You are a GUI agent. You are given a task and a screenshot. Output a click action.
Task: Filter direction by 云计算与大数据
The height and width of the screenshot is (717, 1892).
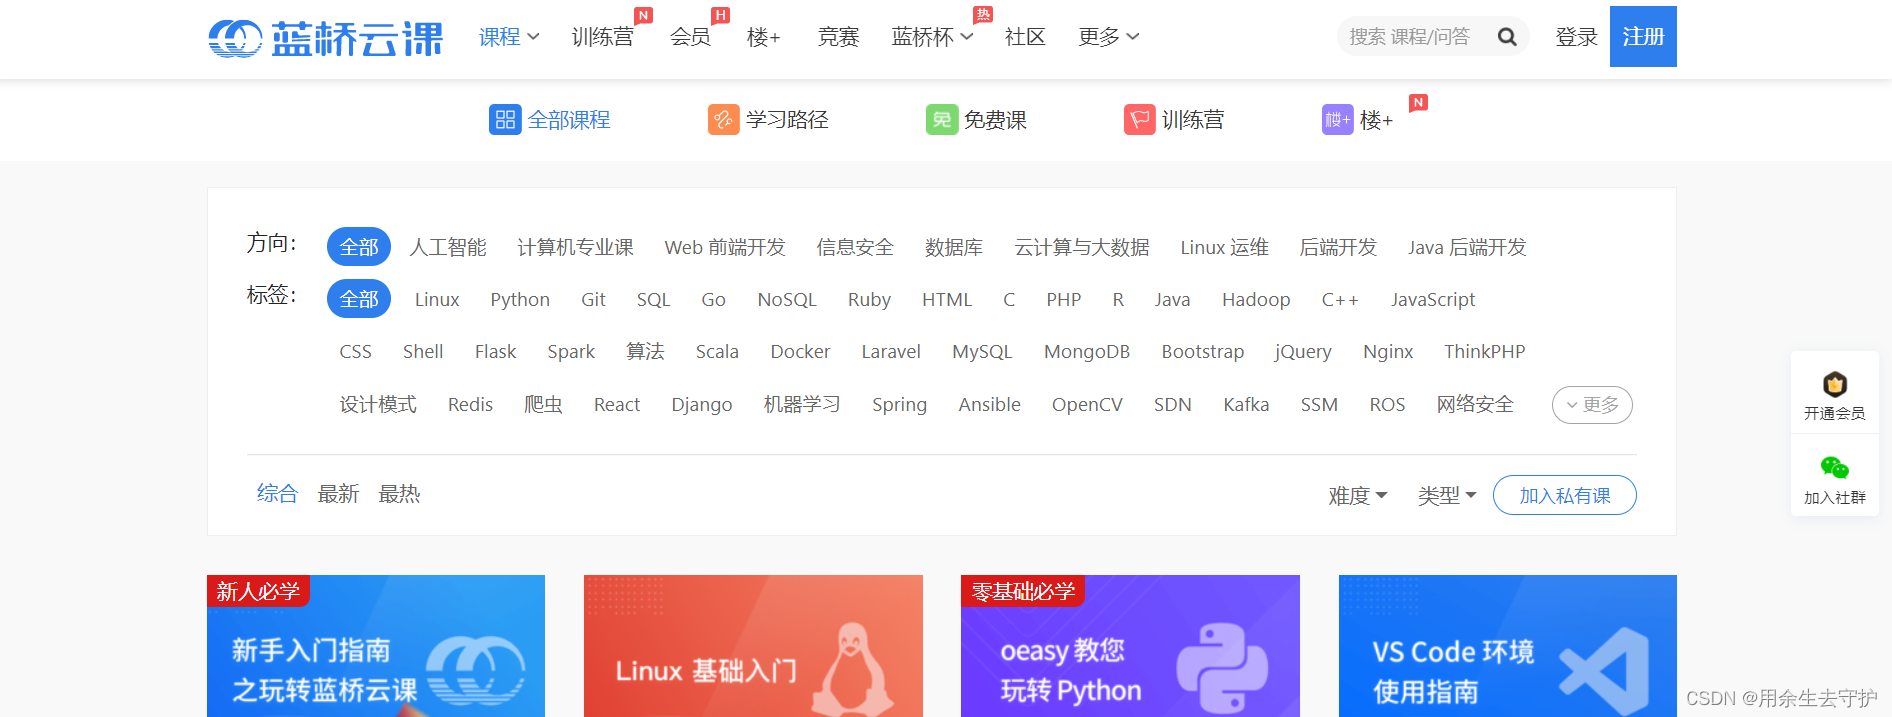click(1082, 247)
